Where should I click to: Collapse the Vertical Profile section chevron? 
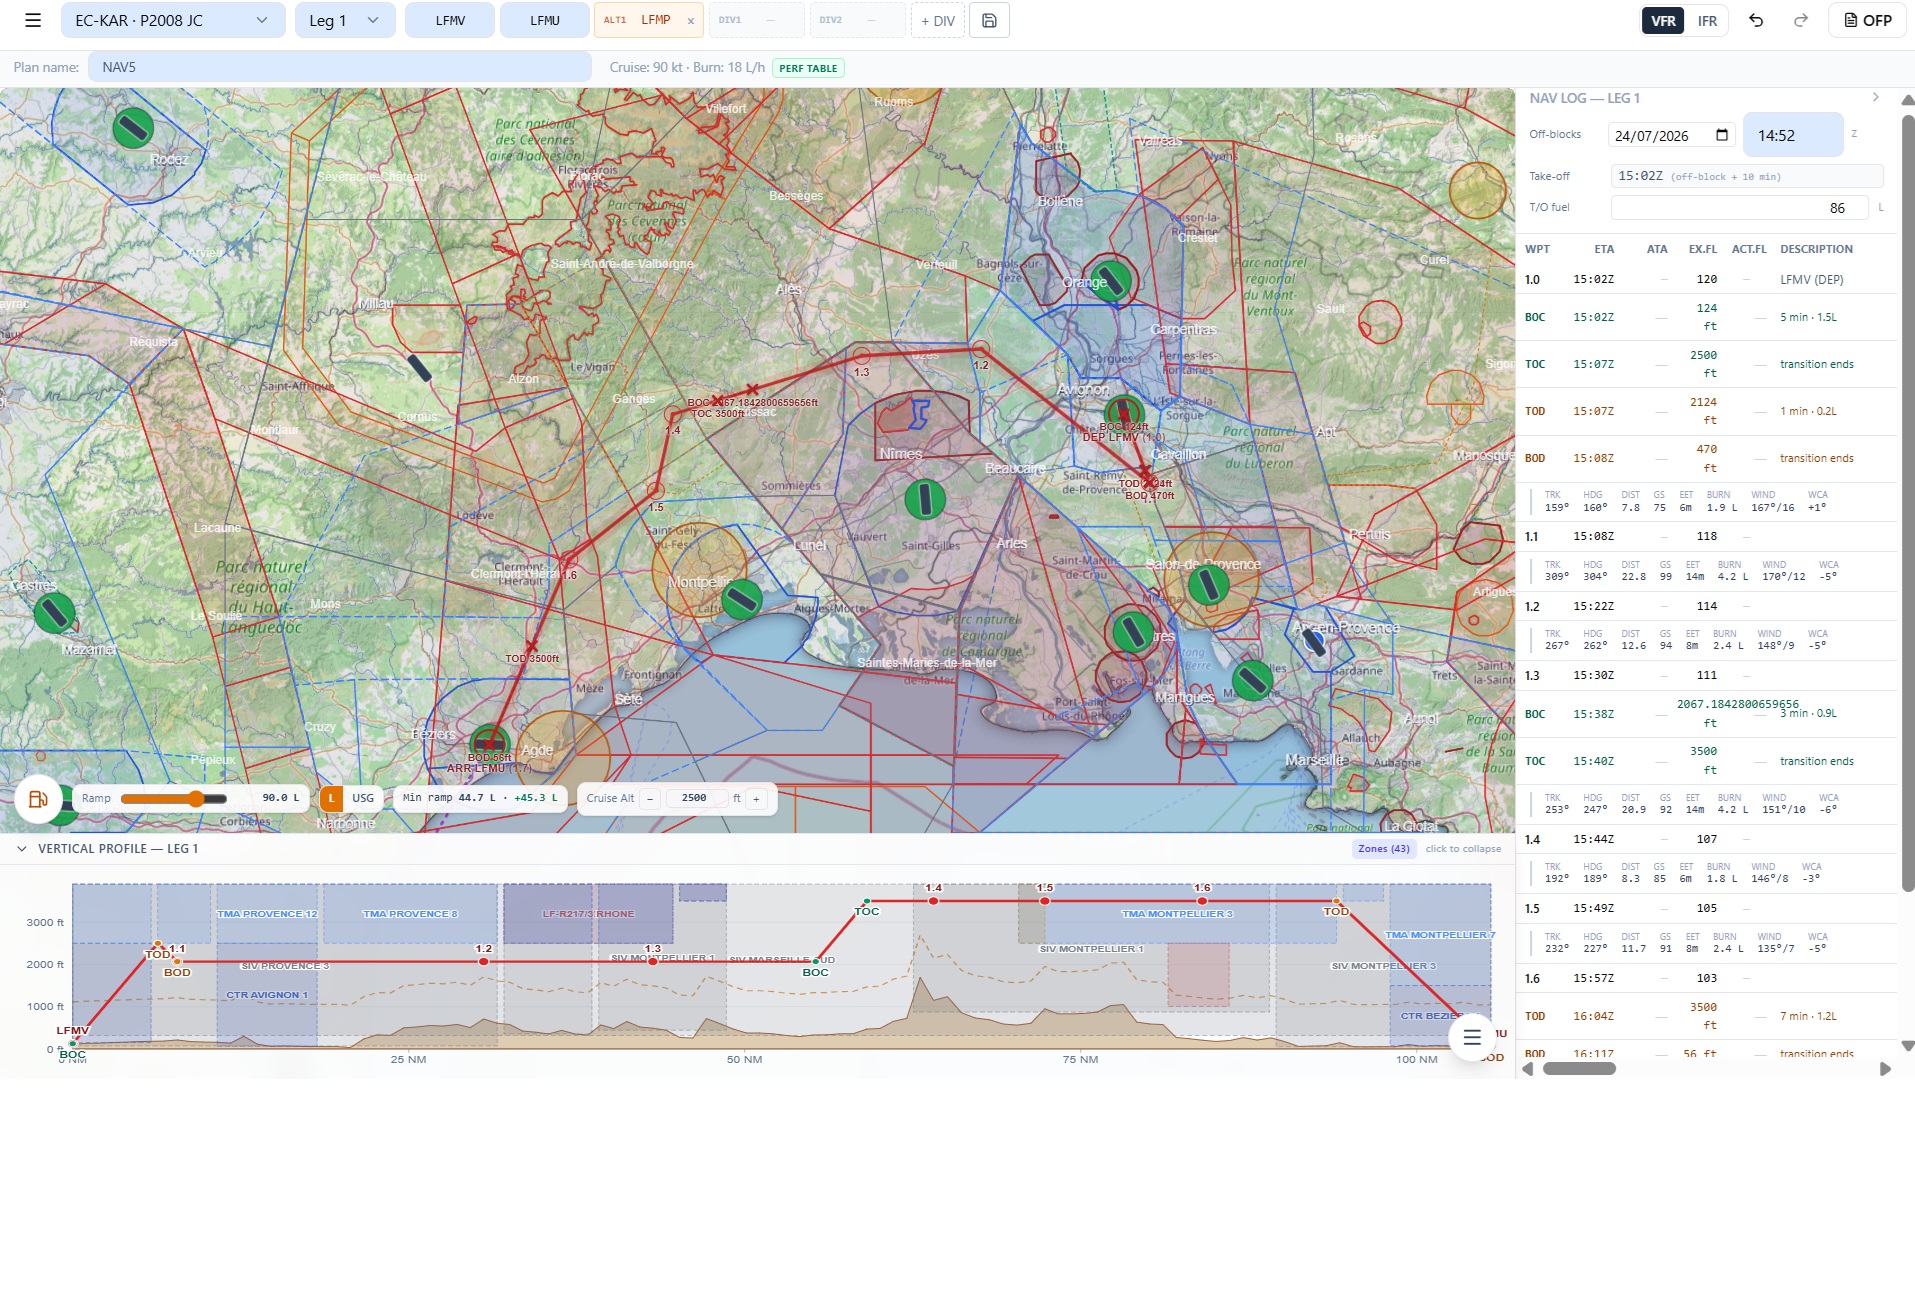pos(22,848)
